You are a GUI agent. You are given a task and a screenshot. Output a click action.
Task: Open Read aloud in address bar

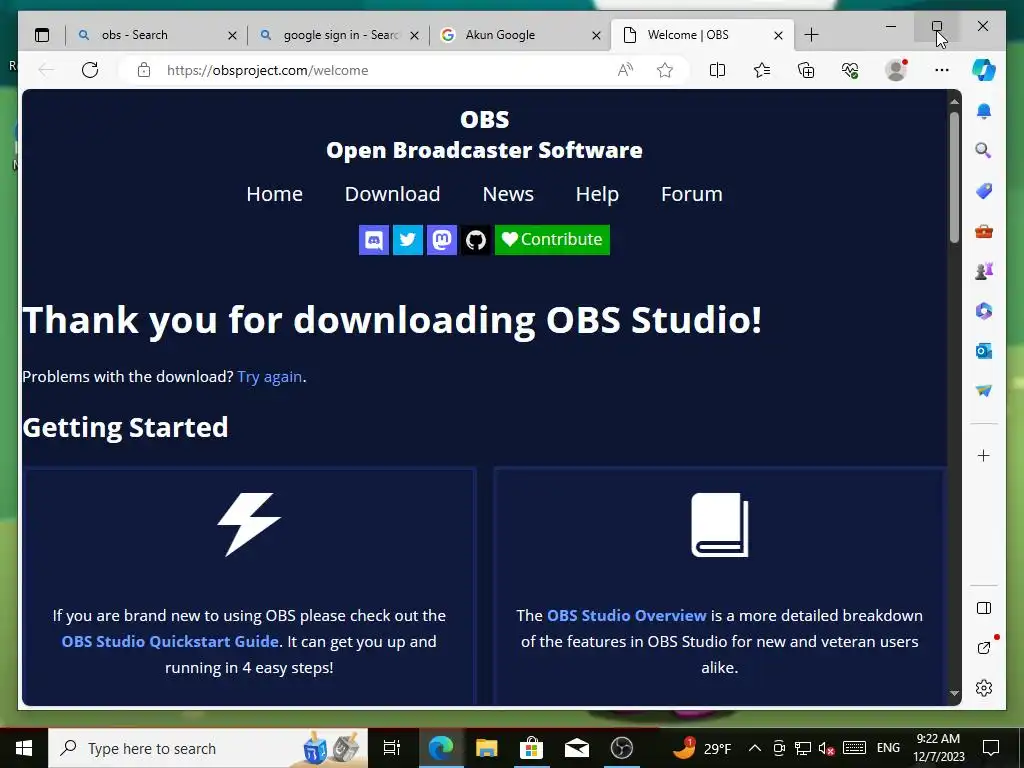(x=625, y=70)
